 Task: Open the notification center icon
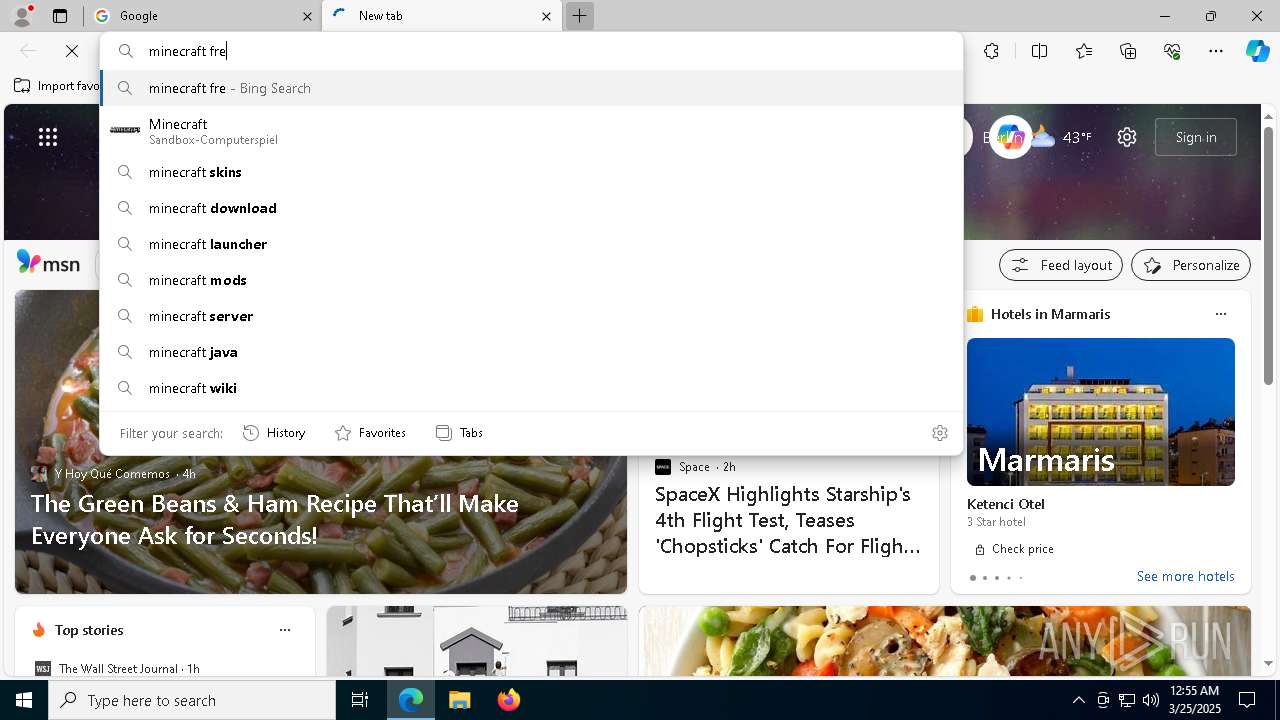(x=1247, y=700)
